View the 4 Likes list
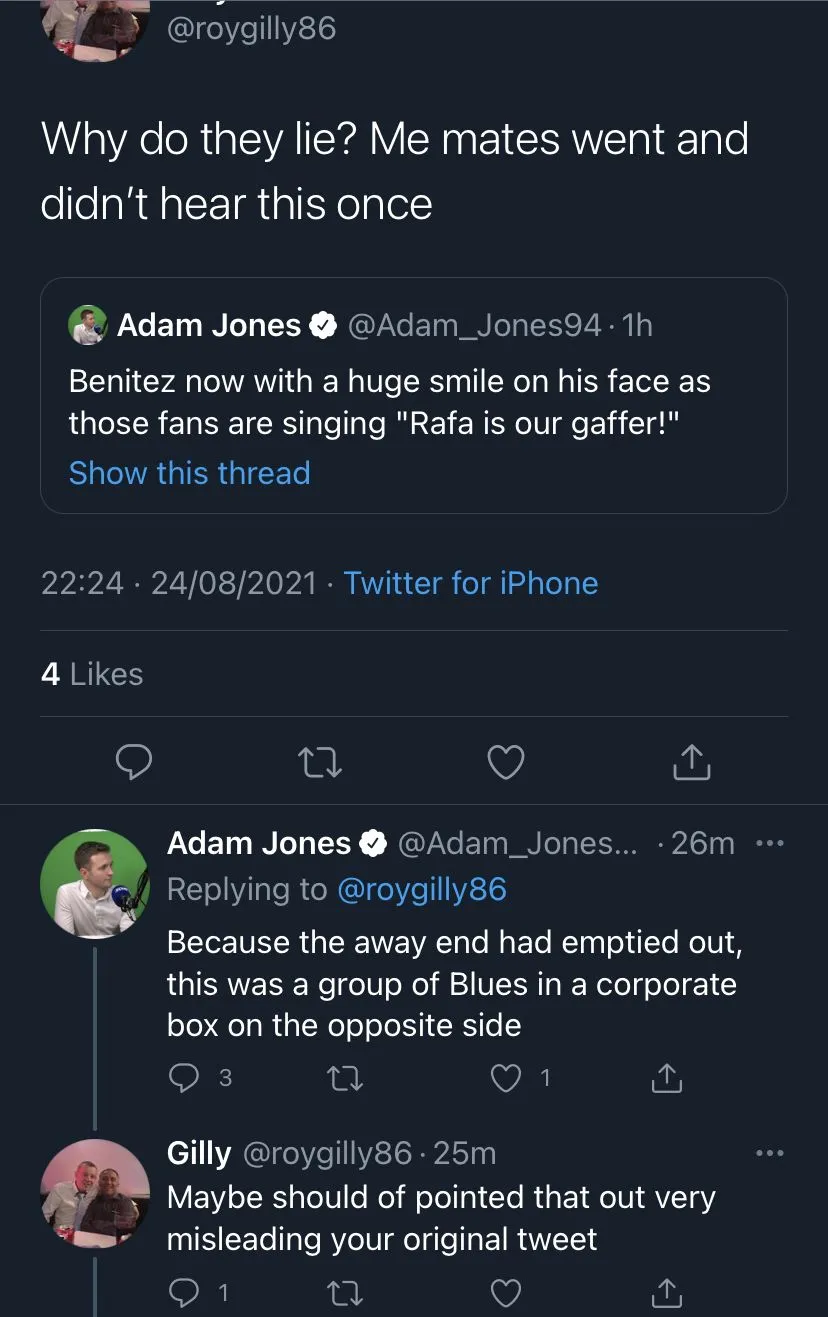The image size is (828, 1317). click(x=92, y=675)
